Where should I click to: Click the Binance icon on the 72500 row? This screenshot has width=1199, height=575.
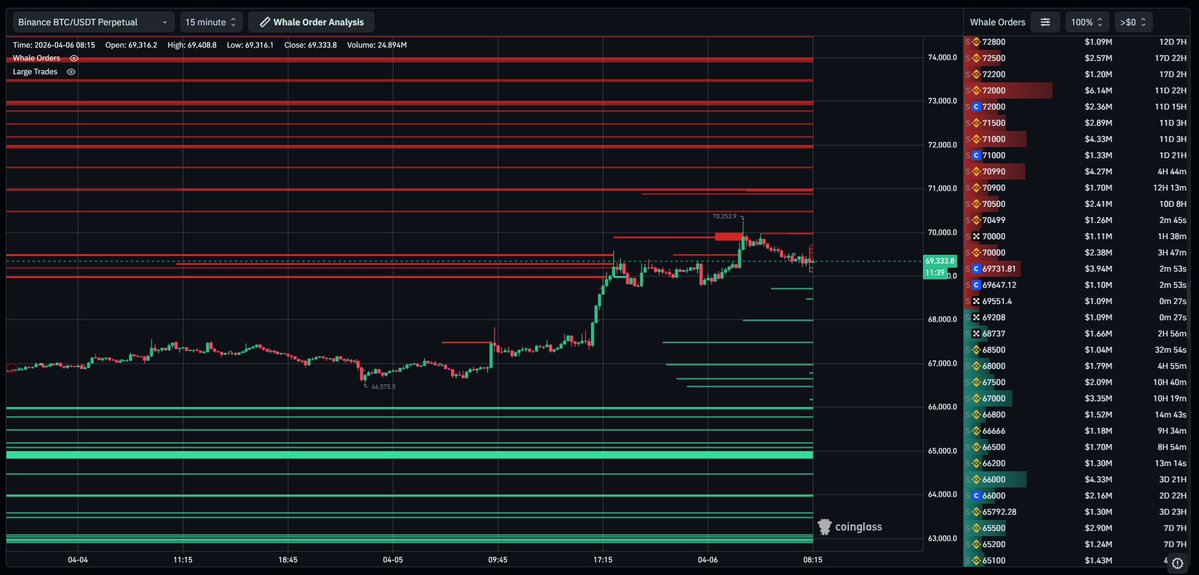tap(975, 58)
